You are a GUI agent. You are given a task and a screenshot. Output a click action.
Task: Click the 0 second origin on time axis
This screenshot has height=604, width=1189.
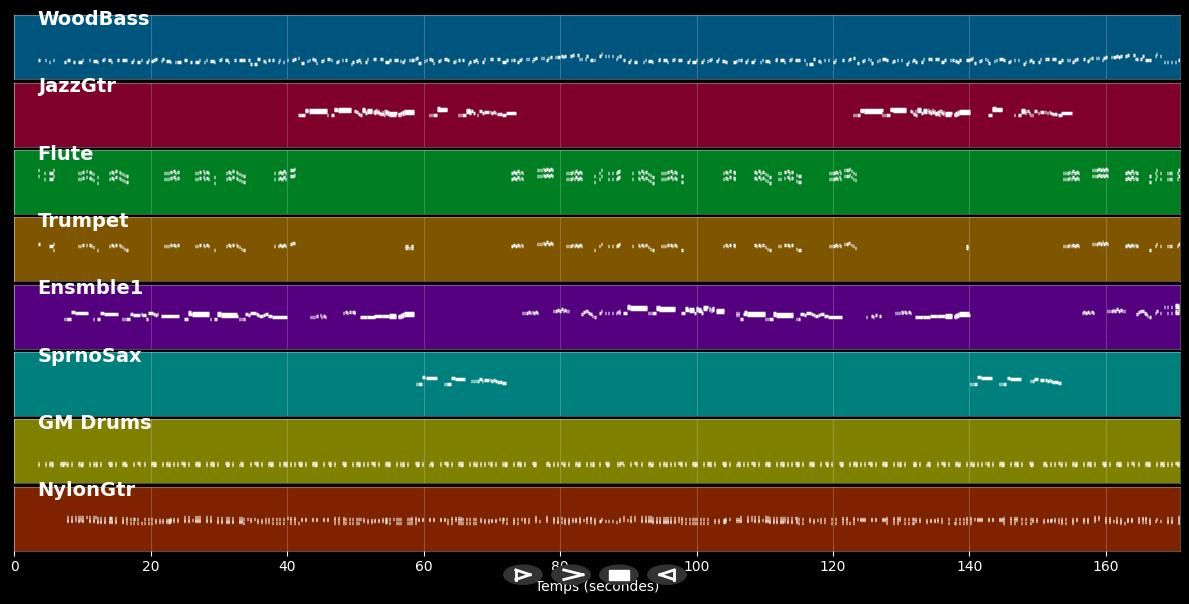tap(14, 567)
